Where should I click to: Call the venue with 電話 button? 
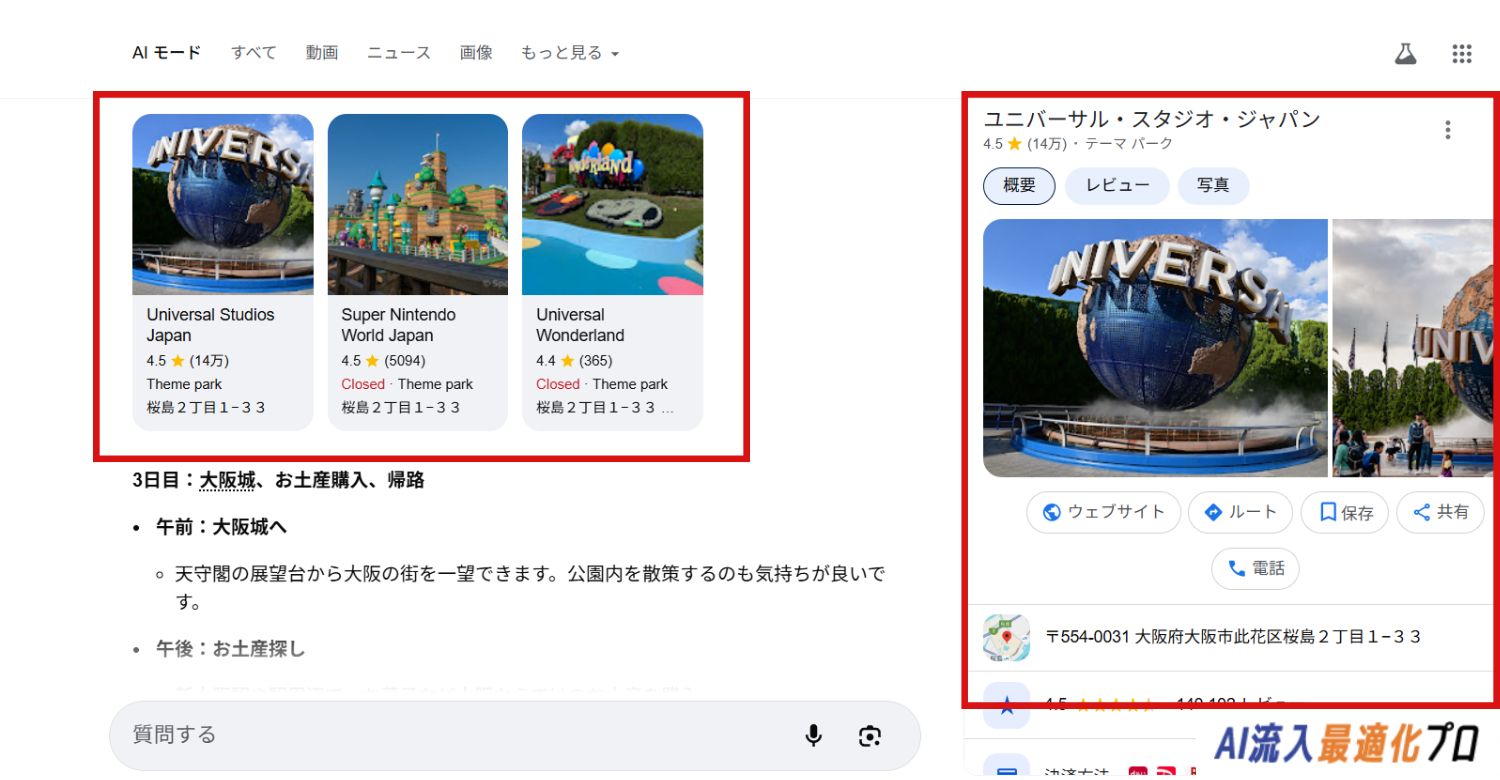(x=1255, y=568)
